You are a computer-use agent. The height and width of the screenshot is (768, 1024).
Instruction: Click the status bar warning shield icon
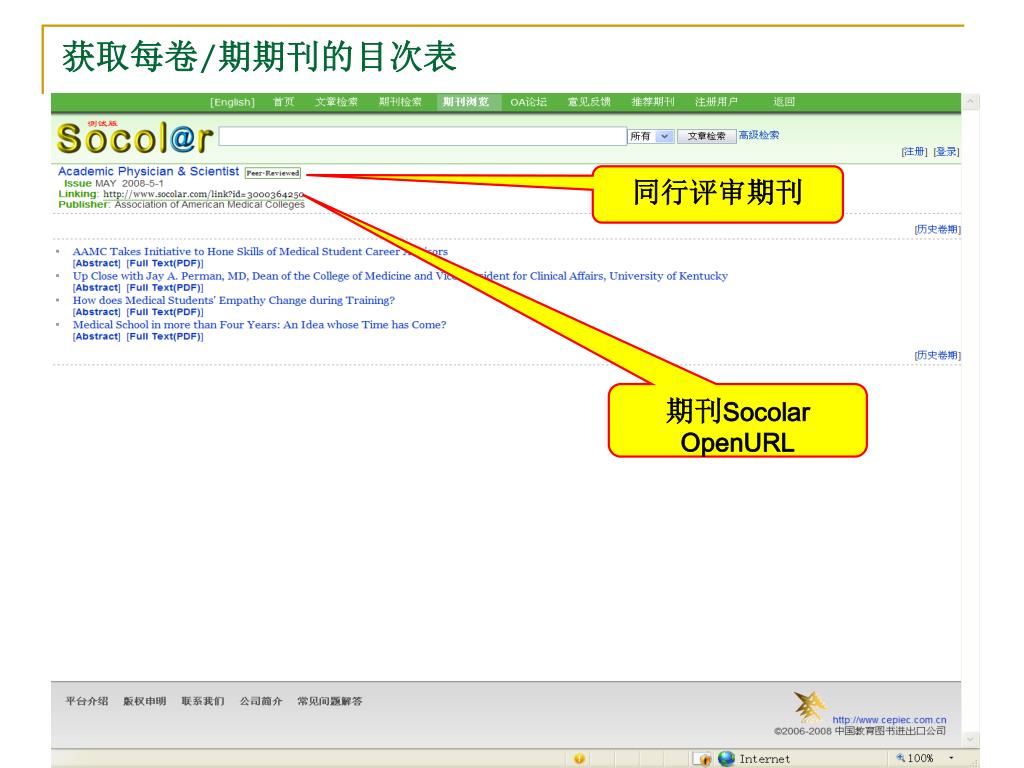pos(579,758)
